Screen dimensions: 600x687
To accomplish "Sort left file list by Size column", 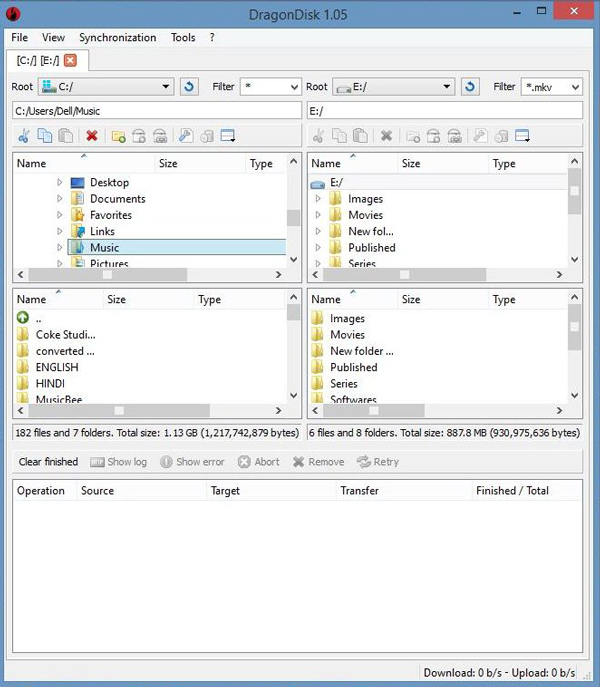I will click(x=148, y=299).
